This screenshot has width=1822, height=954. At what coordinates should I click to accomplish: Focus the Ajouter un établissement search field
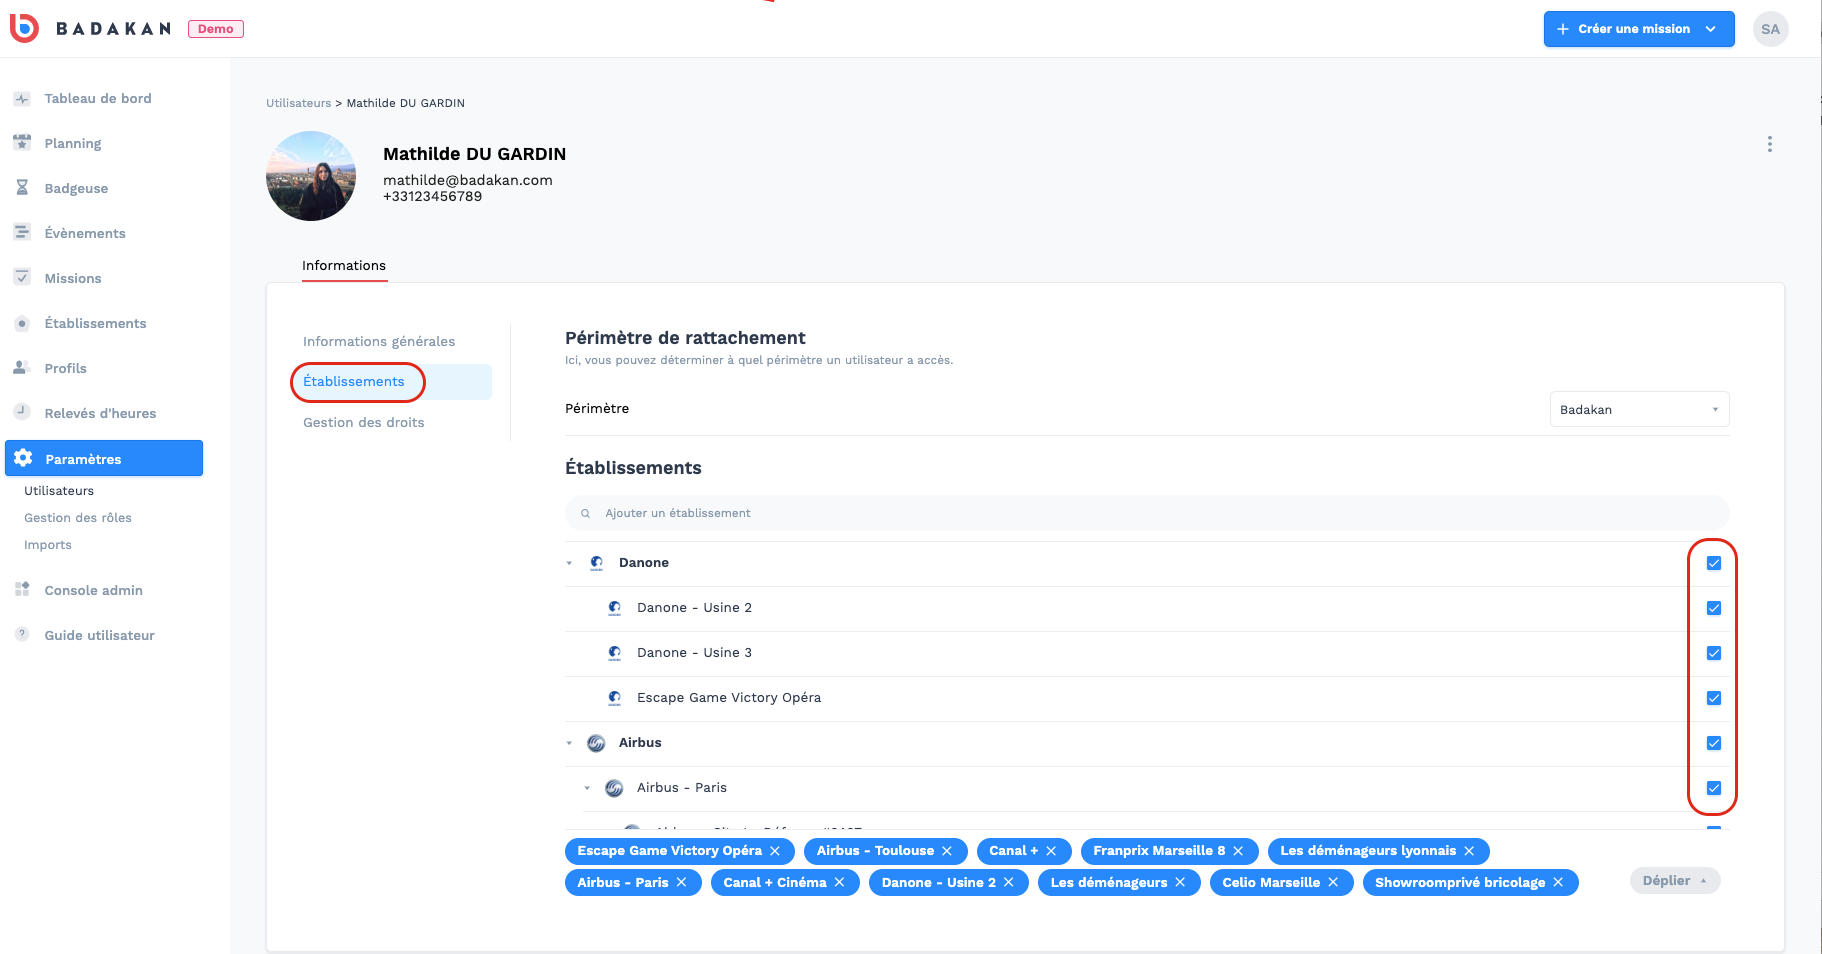[1147, 513]
